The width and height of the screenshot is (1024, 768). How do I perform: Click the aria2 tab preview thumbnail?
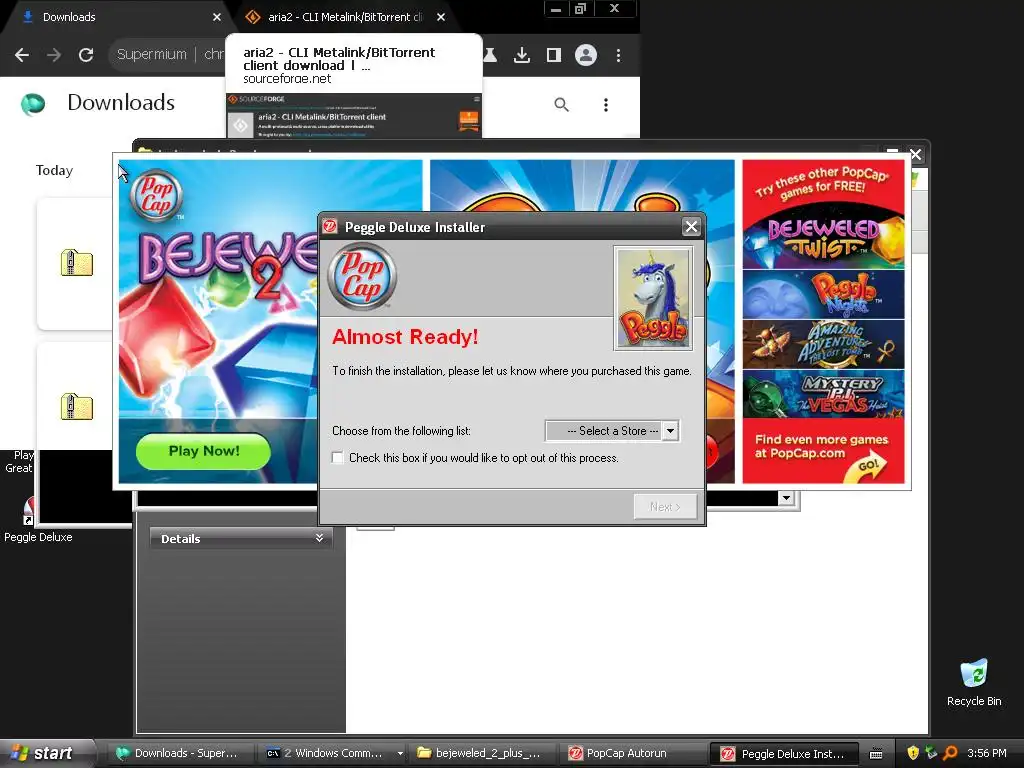pyautogui.click(x=353, y=116)
